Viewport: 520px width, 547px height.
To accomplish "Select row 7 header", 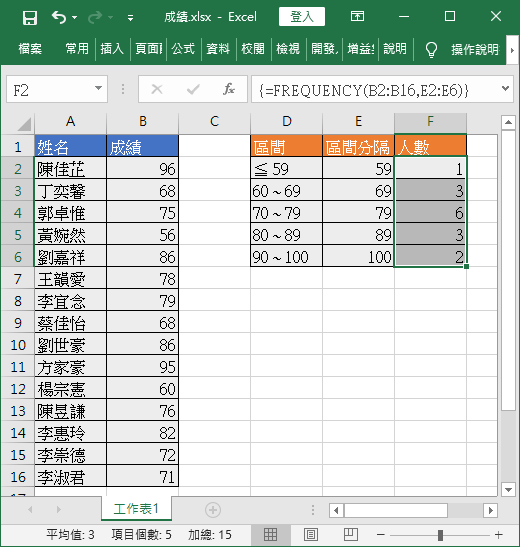I will point(18,279).
